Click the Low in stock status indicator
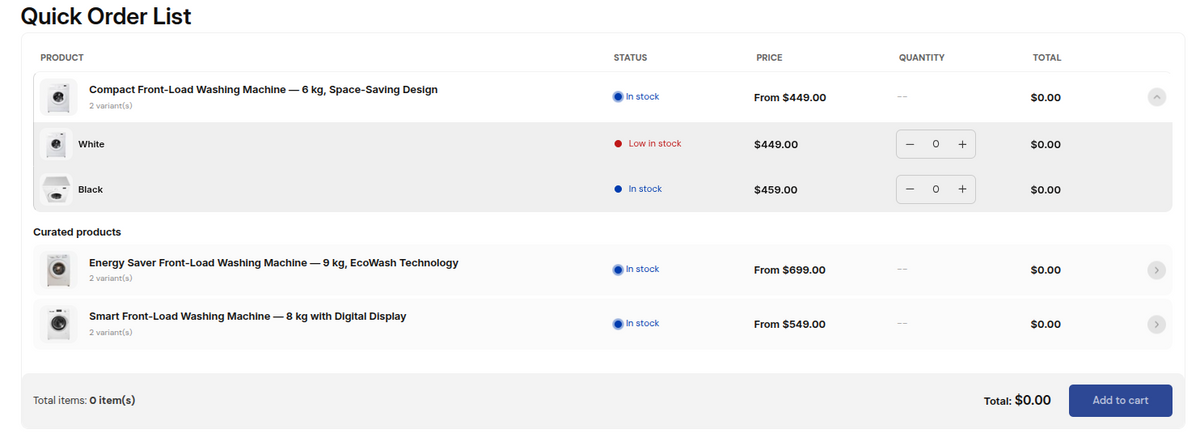The height and width of the screenshot is (442, 1200). tap(647, 143)
